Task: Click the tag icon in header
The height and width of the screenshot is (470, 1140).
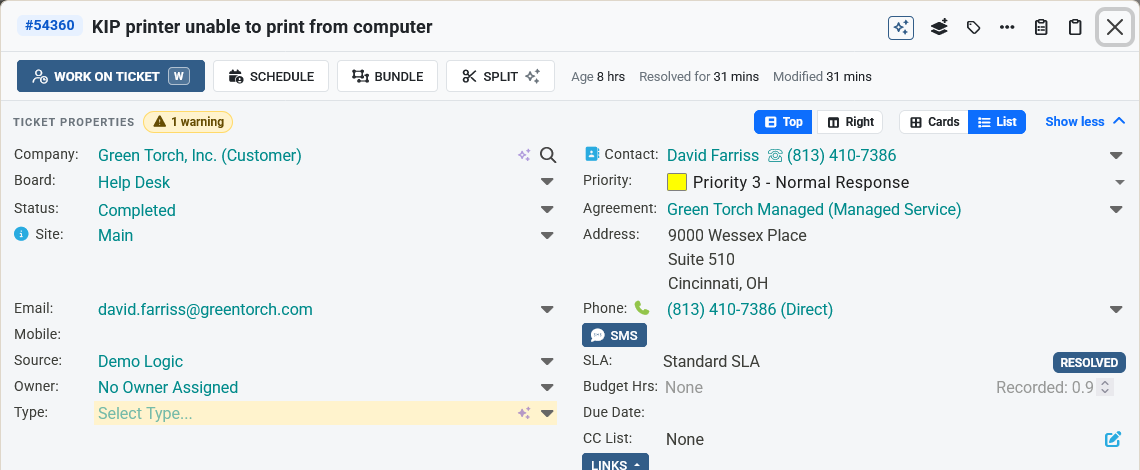Action: coord(973,28)
